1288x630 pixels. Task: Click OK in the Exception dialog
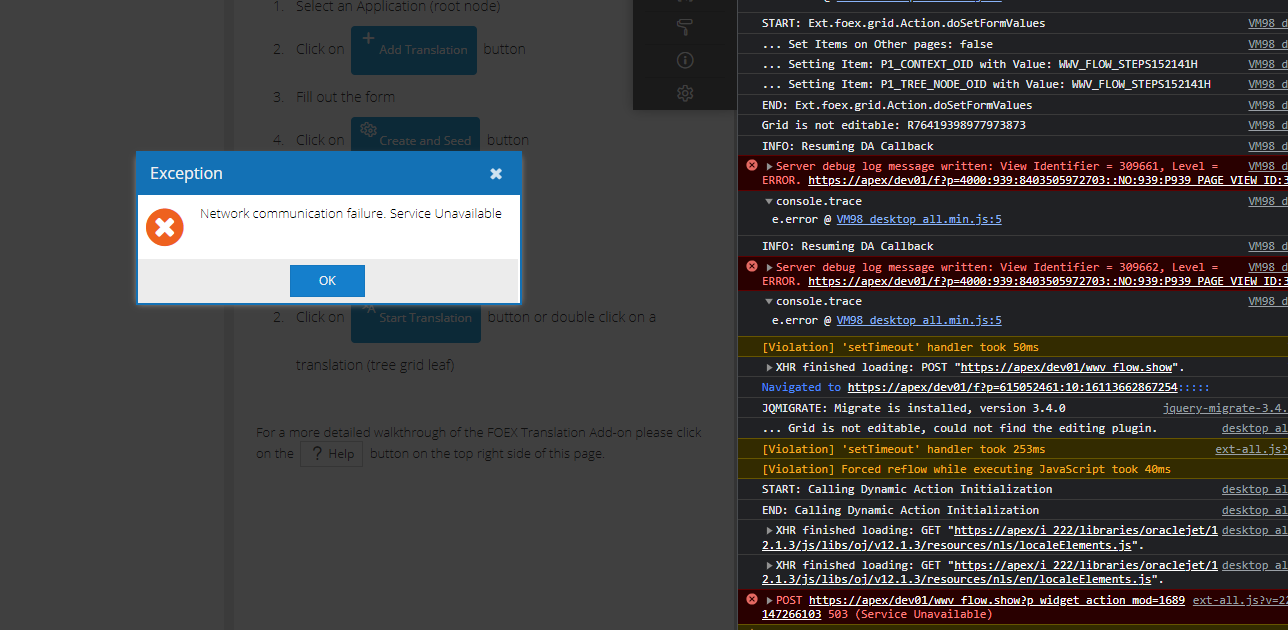pyautogui.click(x=327, y=281)
